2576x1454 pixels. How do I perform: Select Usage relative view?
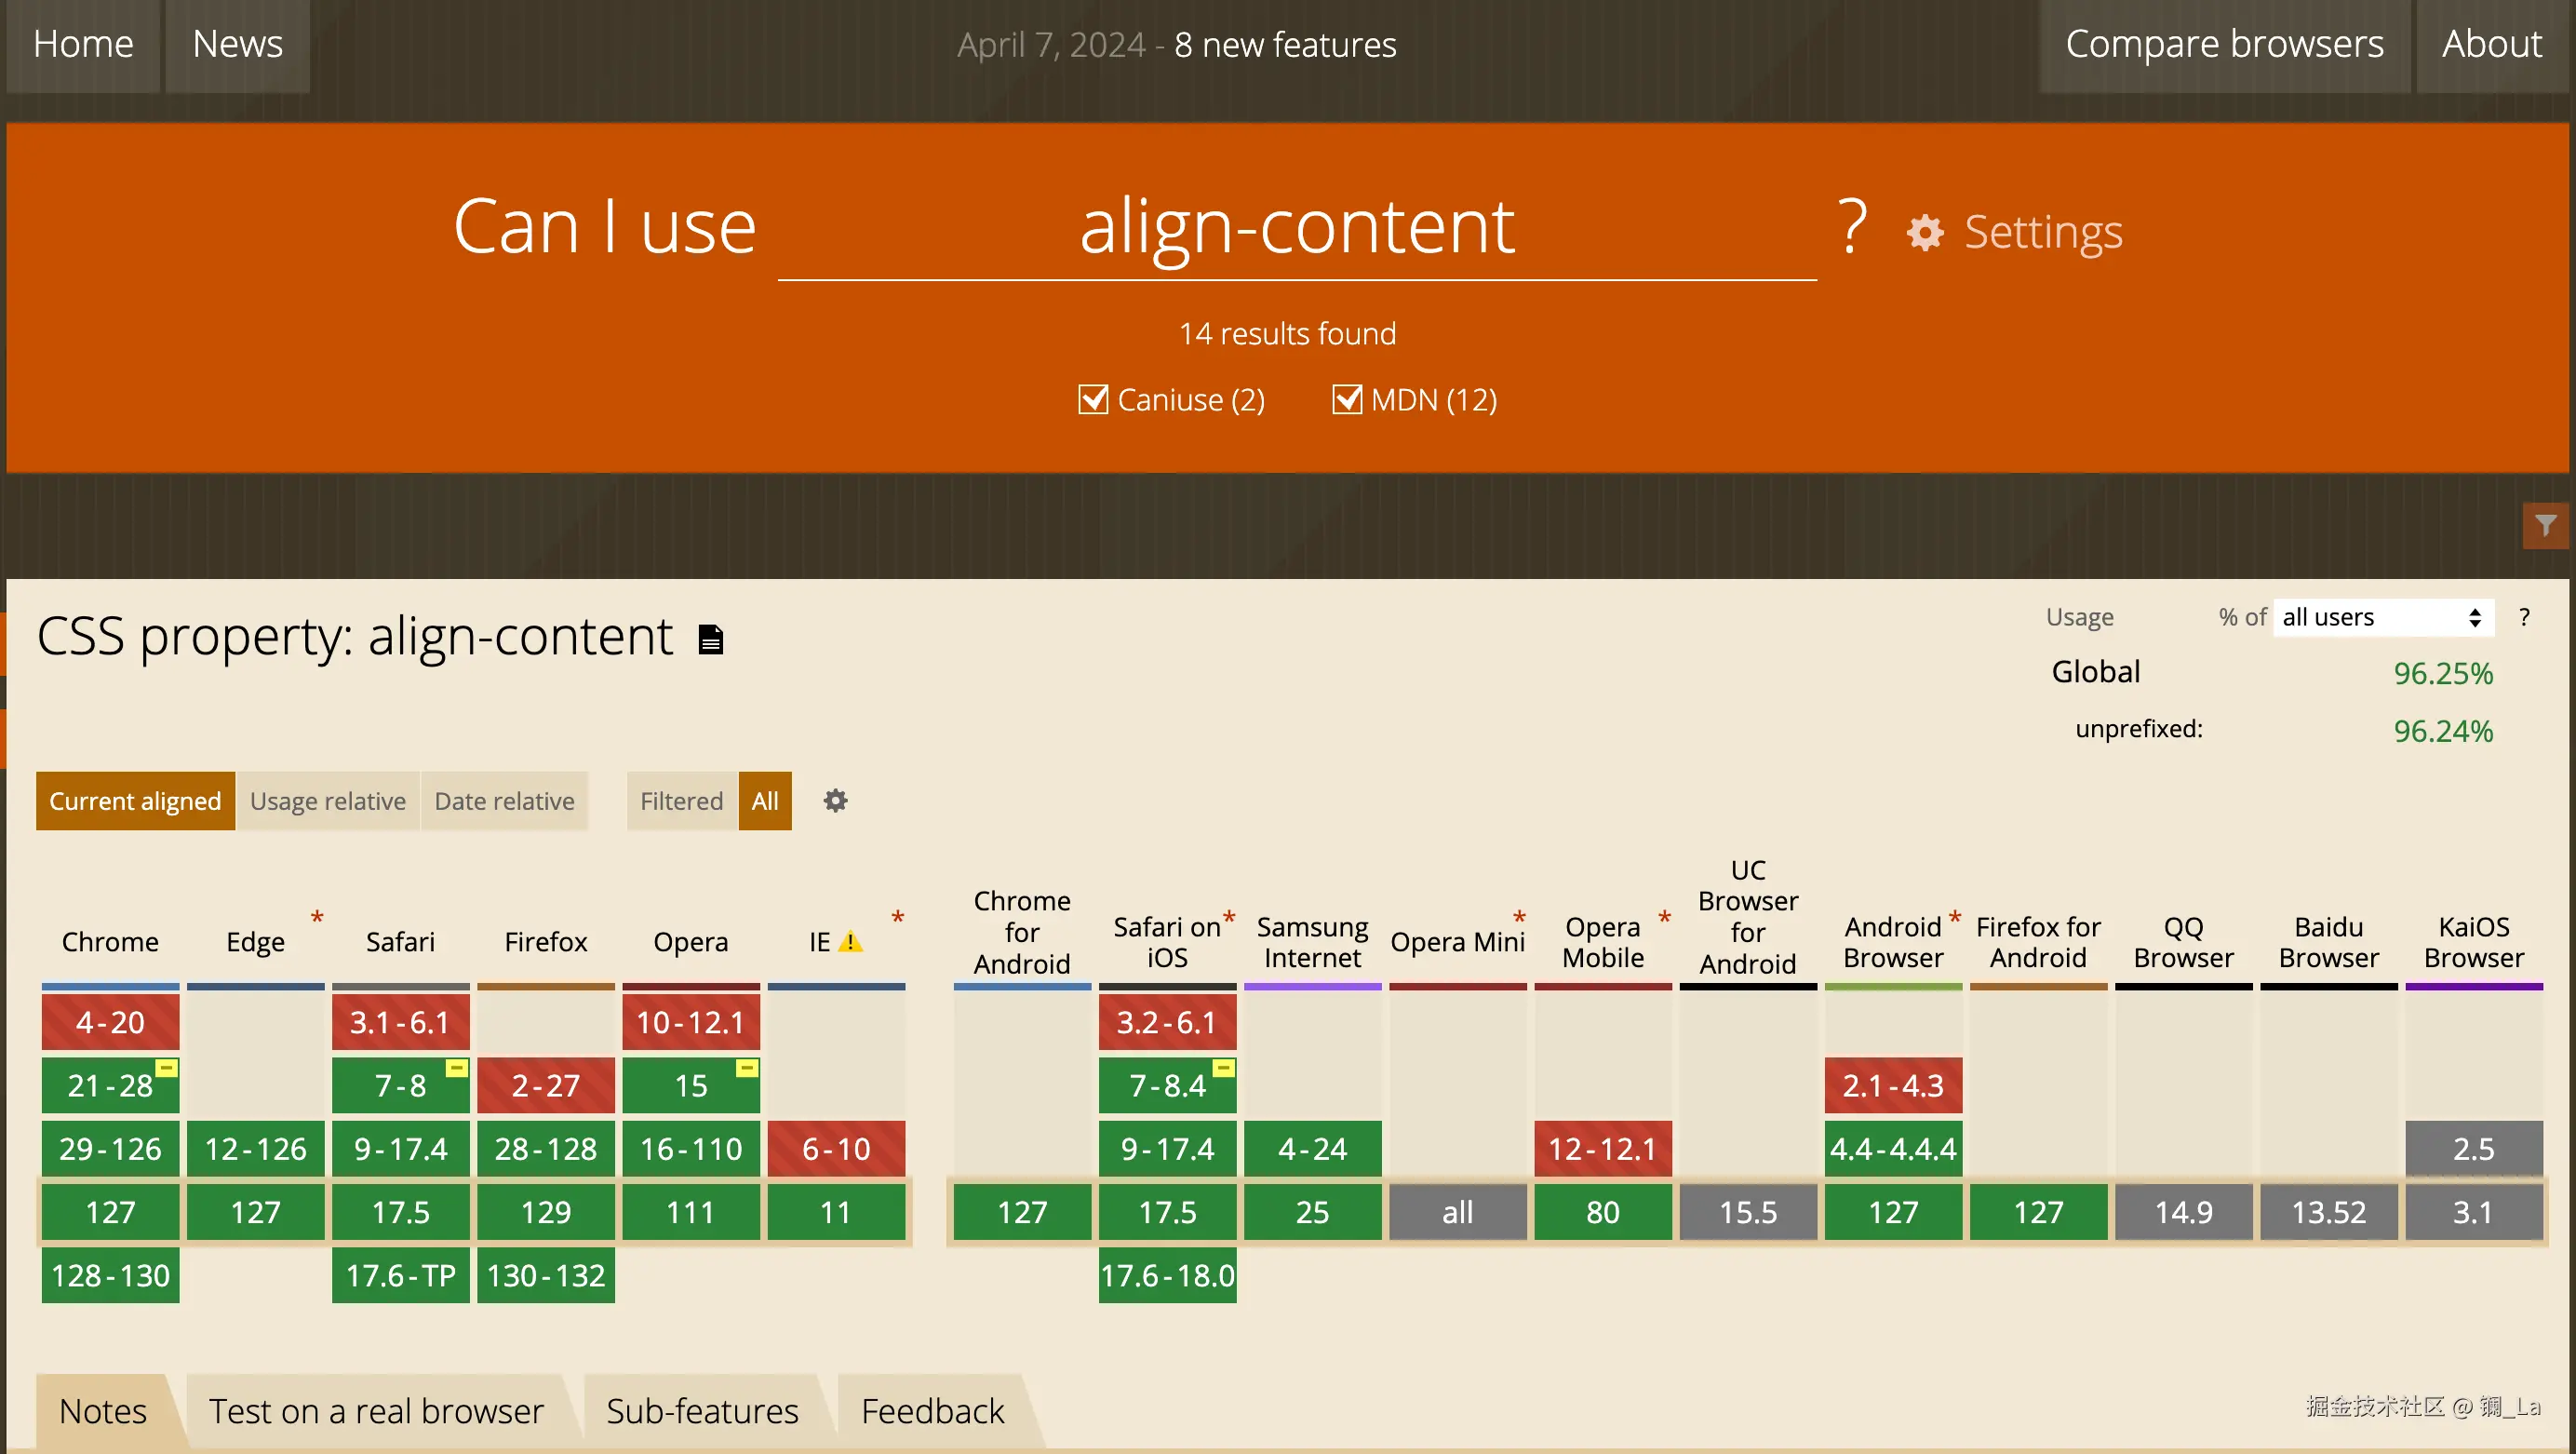pos(328,801)
